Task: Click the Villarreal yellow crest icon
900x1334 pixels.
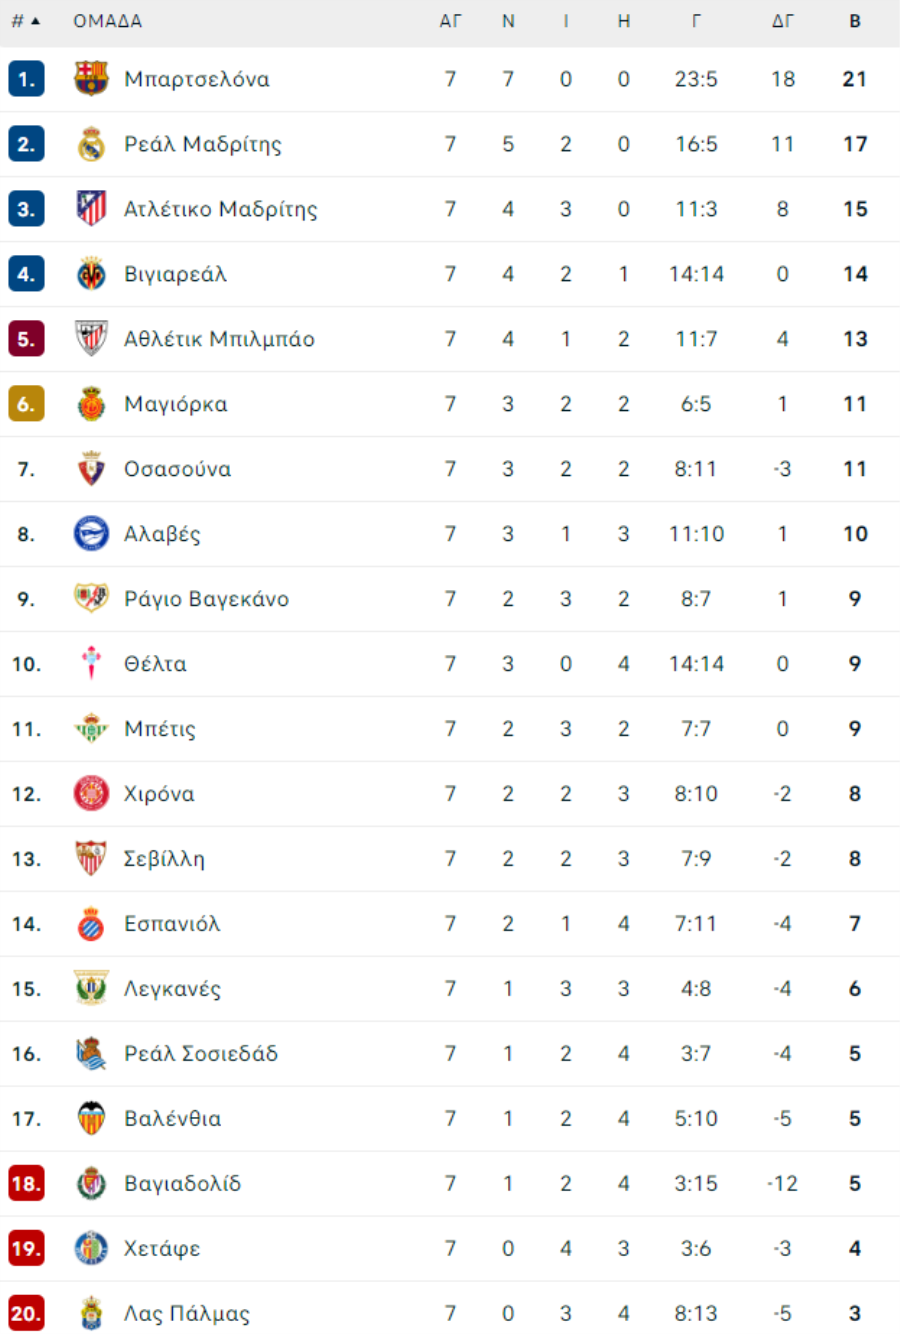Action: tap(91, 274)
